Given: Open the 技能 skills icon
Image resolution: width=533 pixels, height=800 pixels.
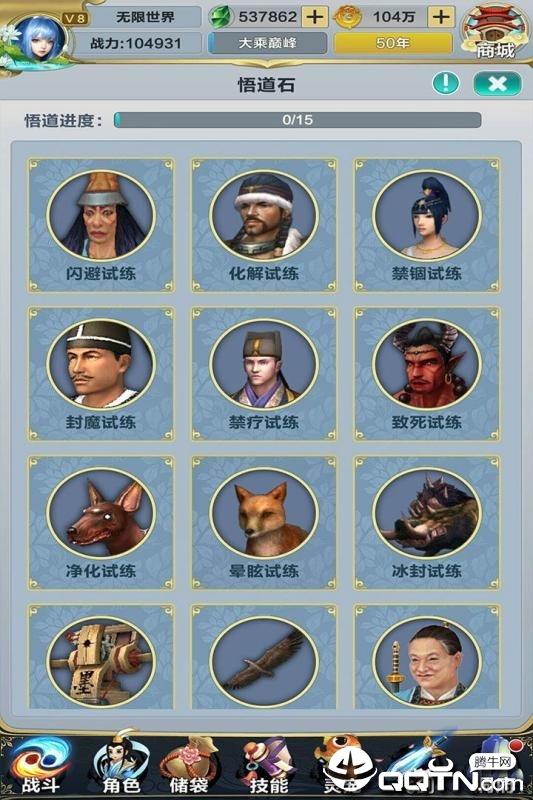Looking at the screenshot, I should [269, 766].
